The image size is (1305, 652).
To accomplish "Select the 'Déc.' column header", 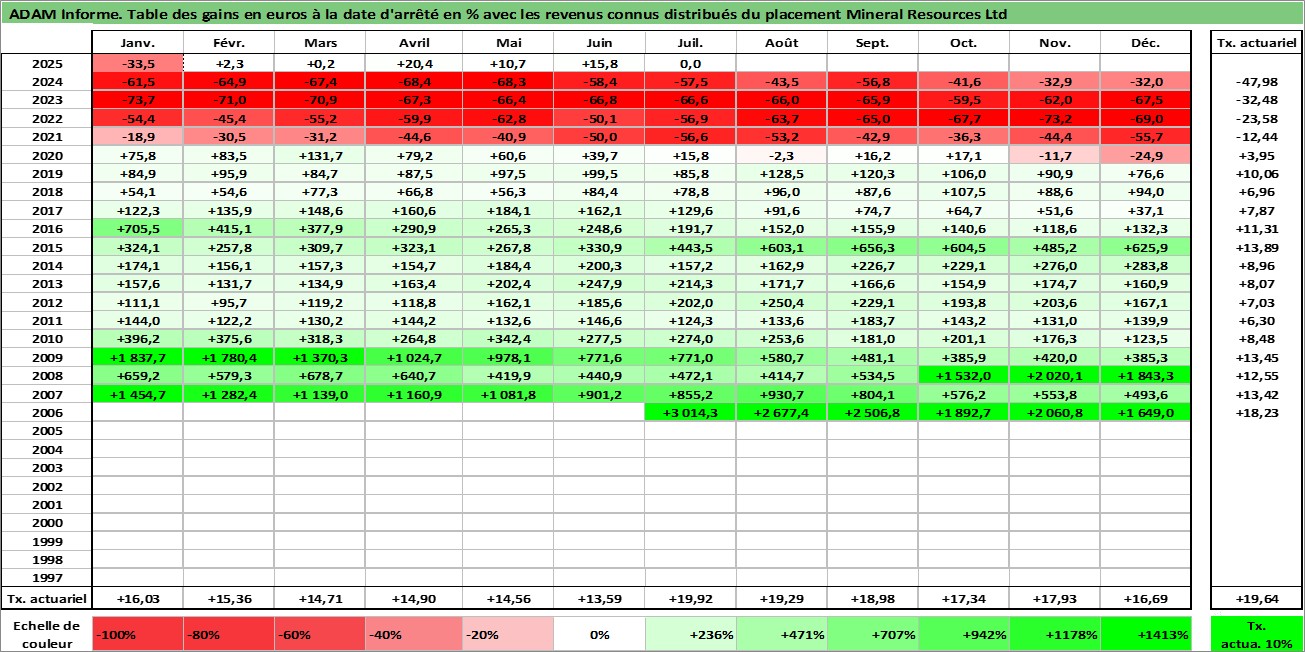I will tap(1146, 43).
